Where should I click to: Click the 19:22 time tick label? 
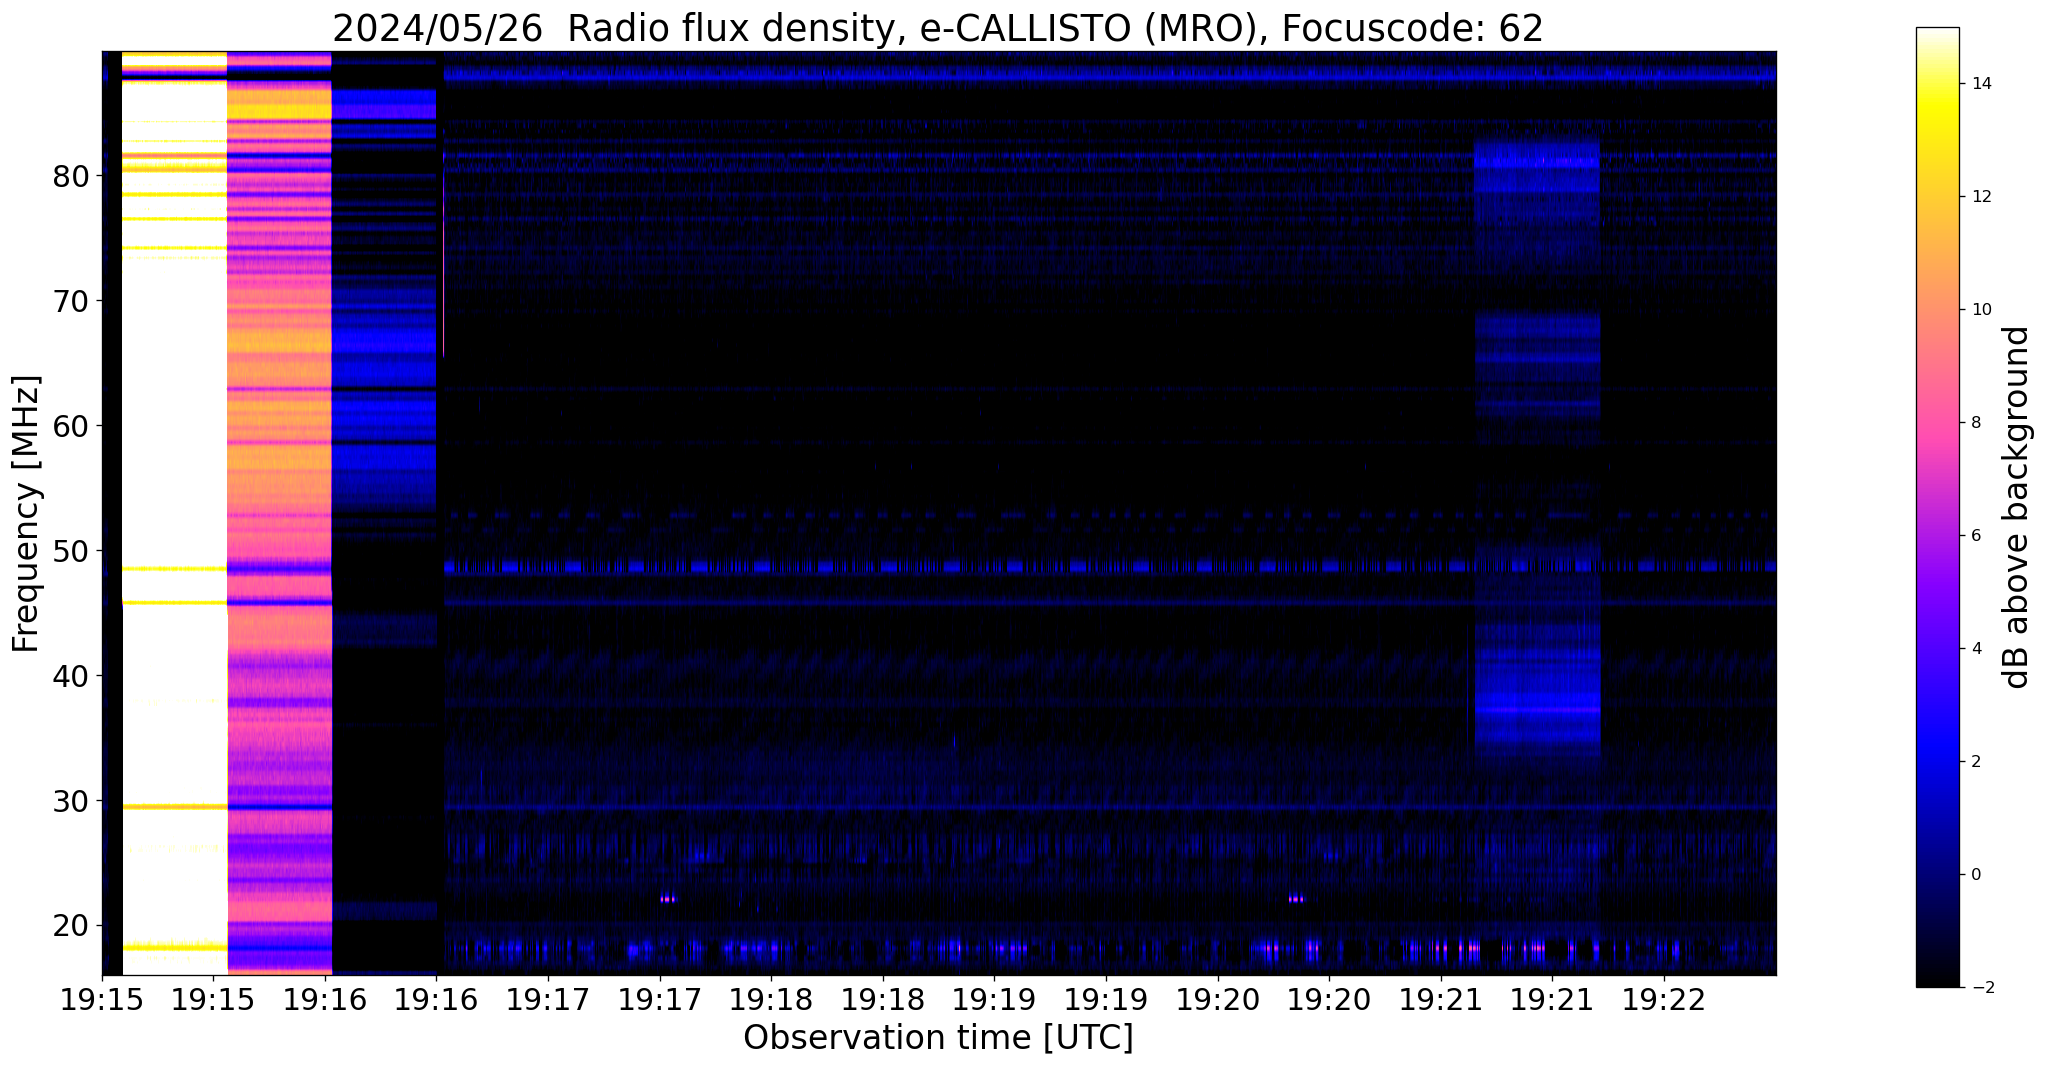1664,1000
